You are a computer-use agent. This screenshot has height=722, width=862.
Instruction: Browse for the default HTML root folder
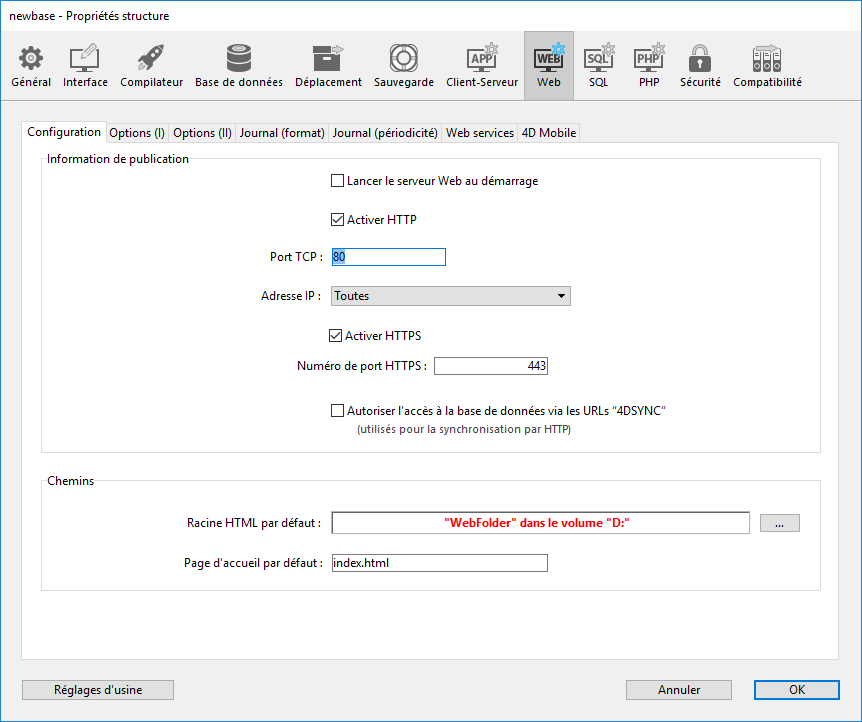[x=779, y=523]
